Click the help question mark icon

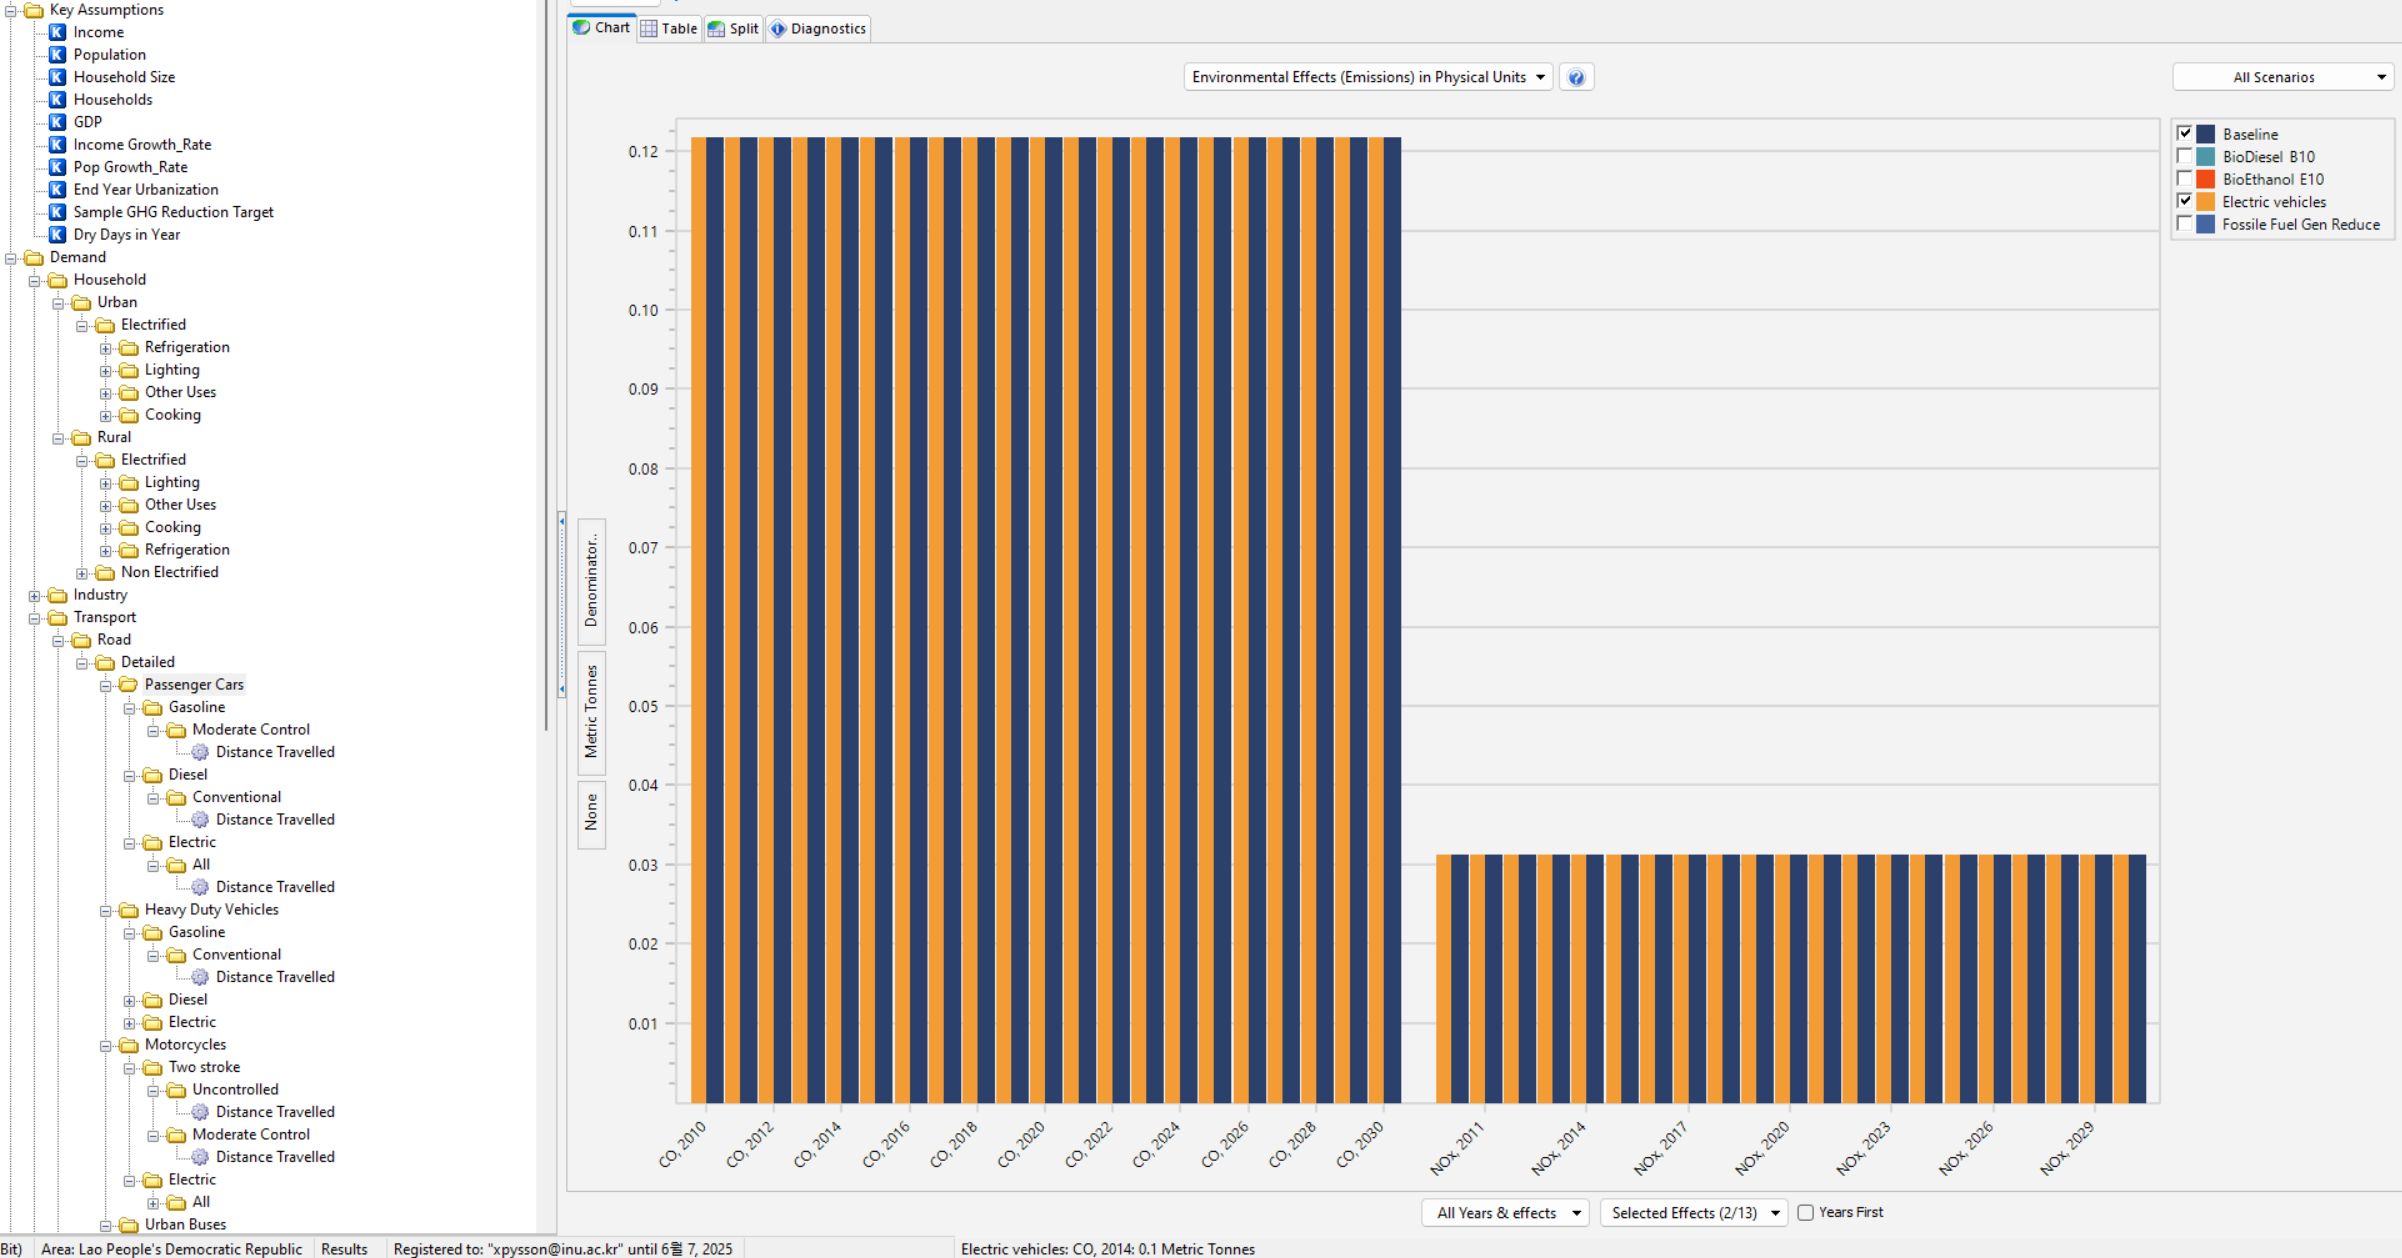coord(1576,78)
